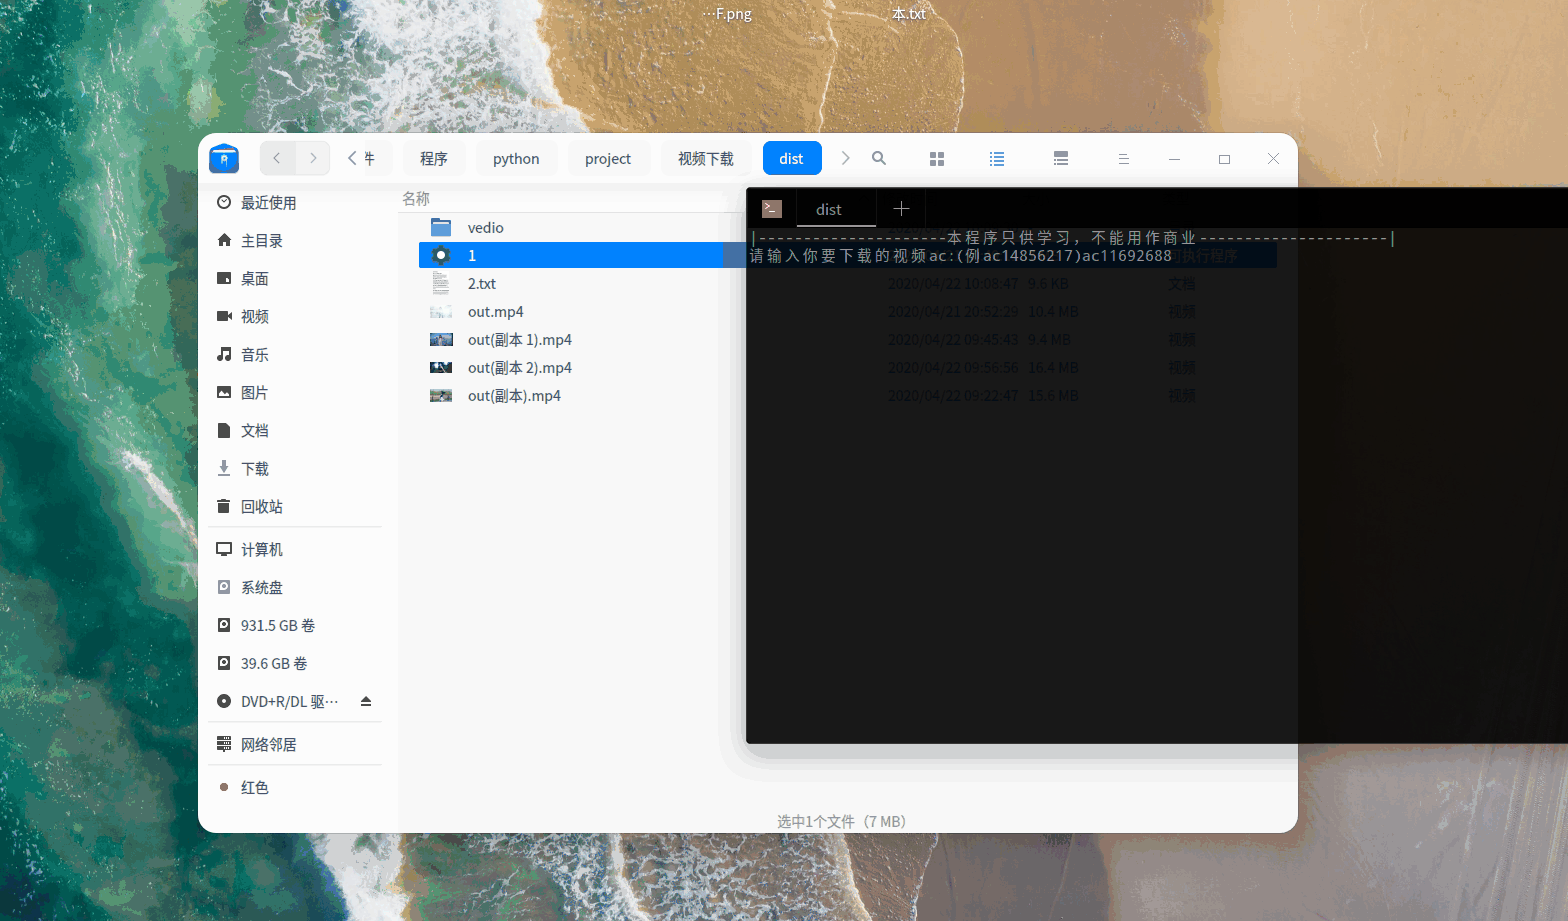Go back with the left arrow button

pyautogui.click(x=277, y=158)
